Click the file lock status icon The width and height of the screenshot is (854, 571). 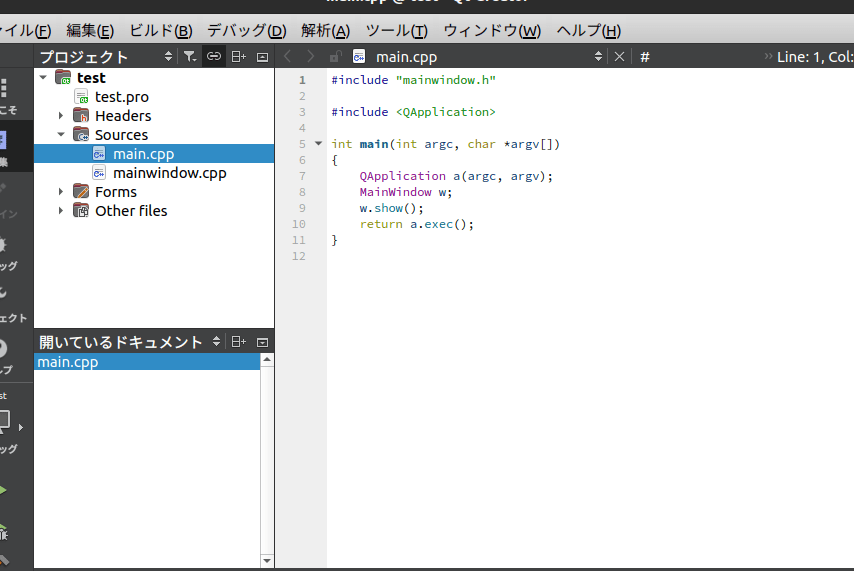(336, 57)
